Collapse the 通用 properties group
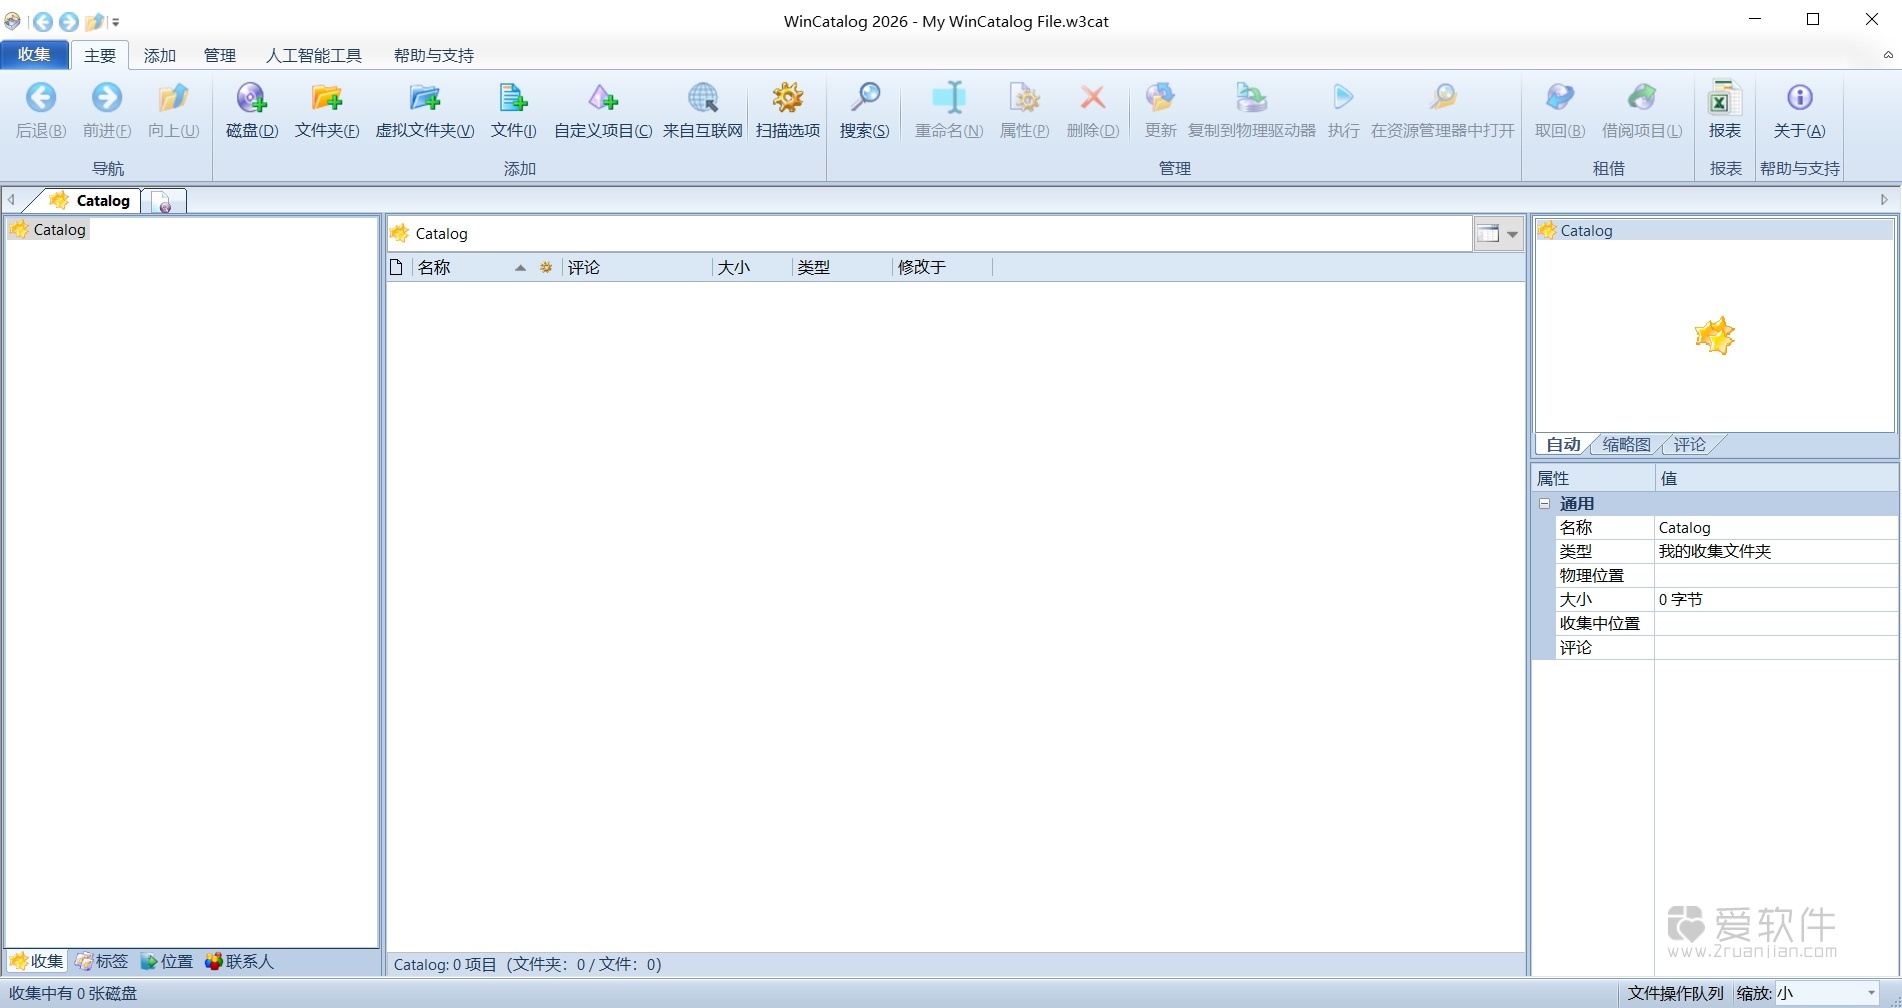 pyautogui.click(x=1544, y=503)
